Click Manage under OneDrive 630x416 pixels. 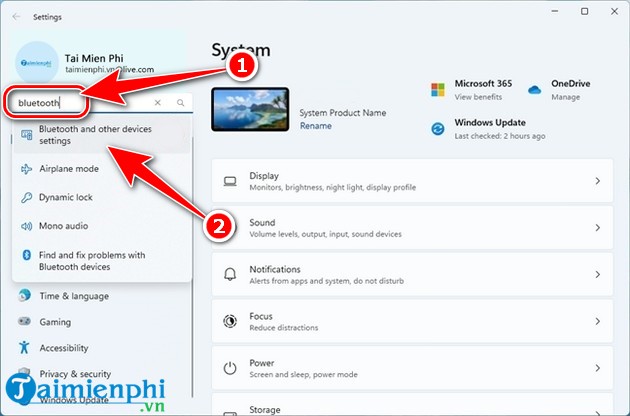(x=565, y=97)
